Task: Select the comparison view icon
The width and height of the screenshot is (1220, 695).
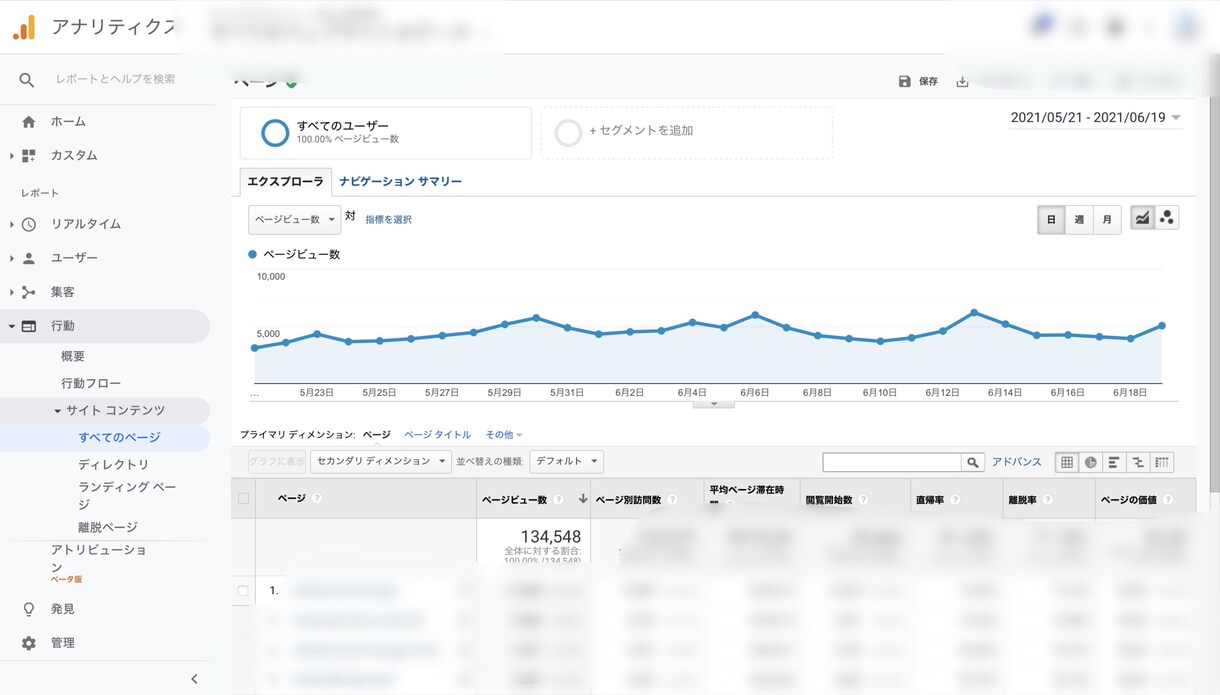Action: tap(1137, 462)
